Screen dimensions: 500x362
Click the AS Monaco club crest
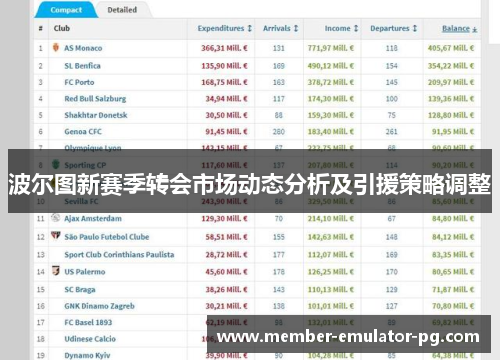coord(56,47)
